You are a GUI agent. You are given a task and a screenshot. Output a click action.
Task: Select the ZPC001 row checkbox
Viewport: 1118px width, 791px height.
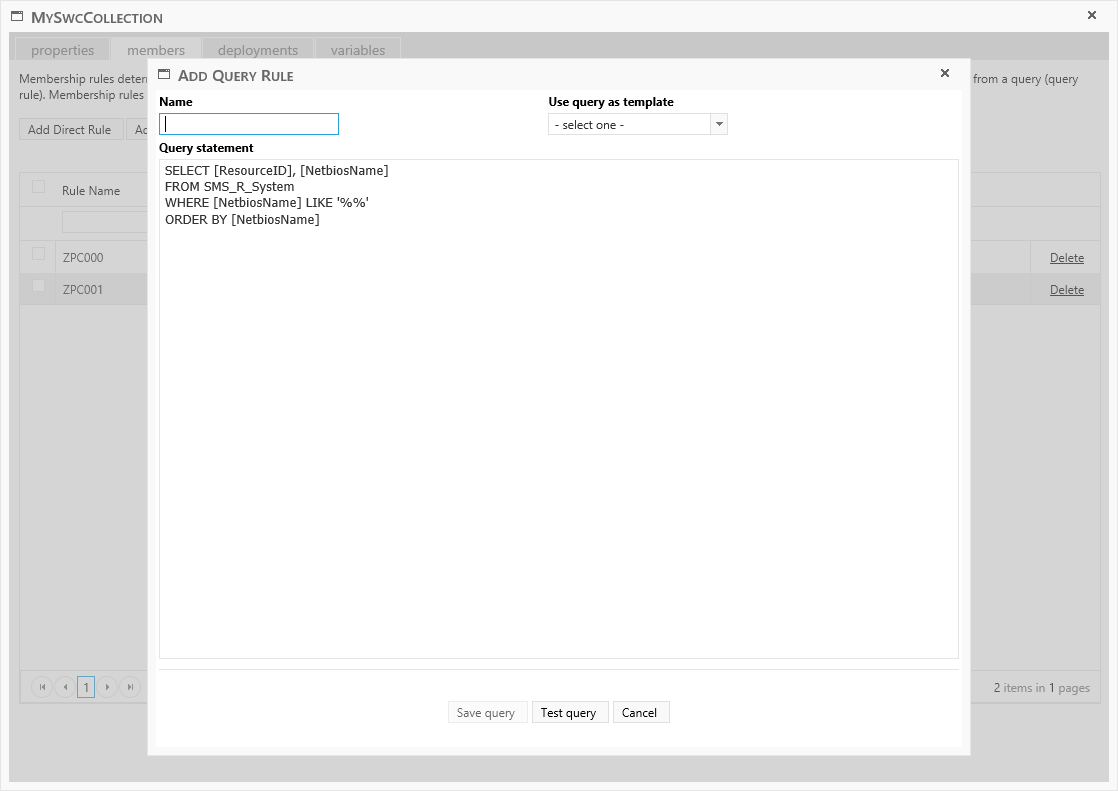pos(39,287)
